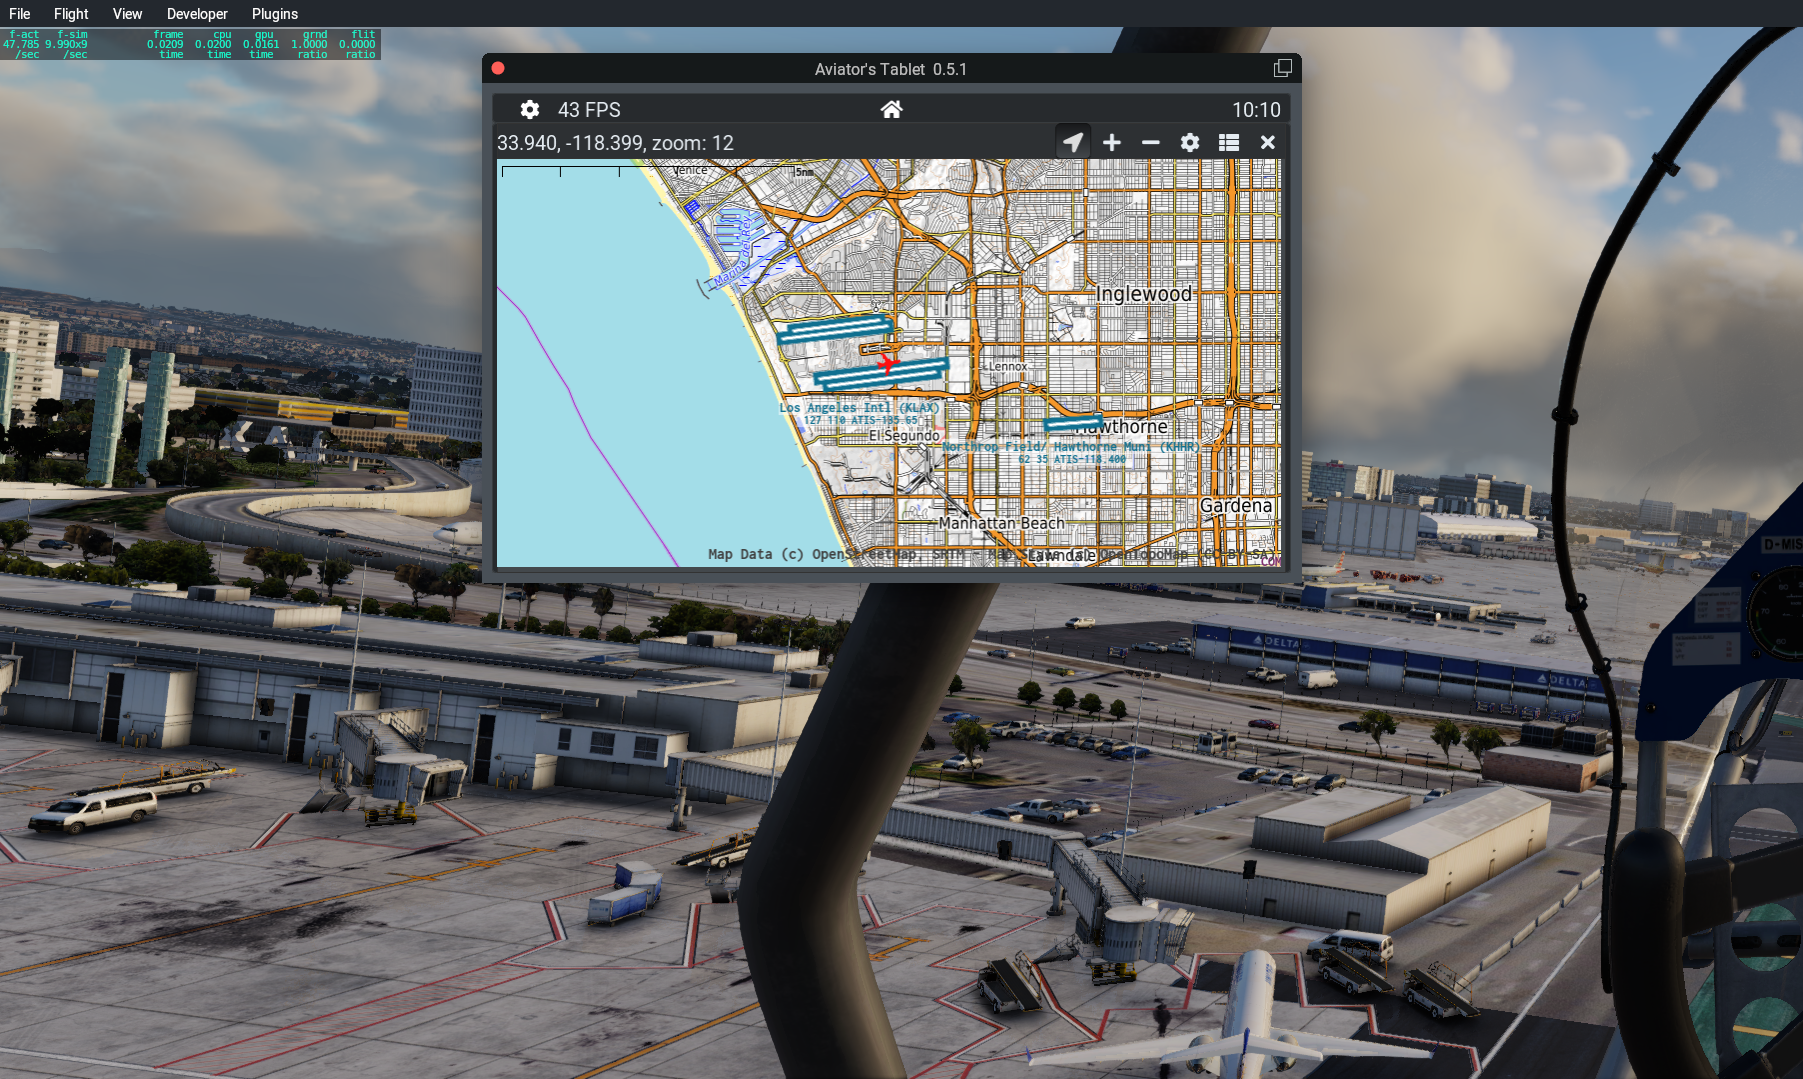Select the Los Angeles Intl (KLAX) airport label

(859, 408)
